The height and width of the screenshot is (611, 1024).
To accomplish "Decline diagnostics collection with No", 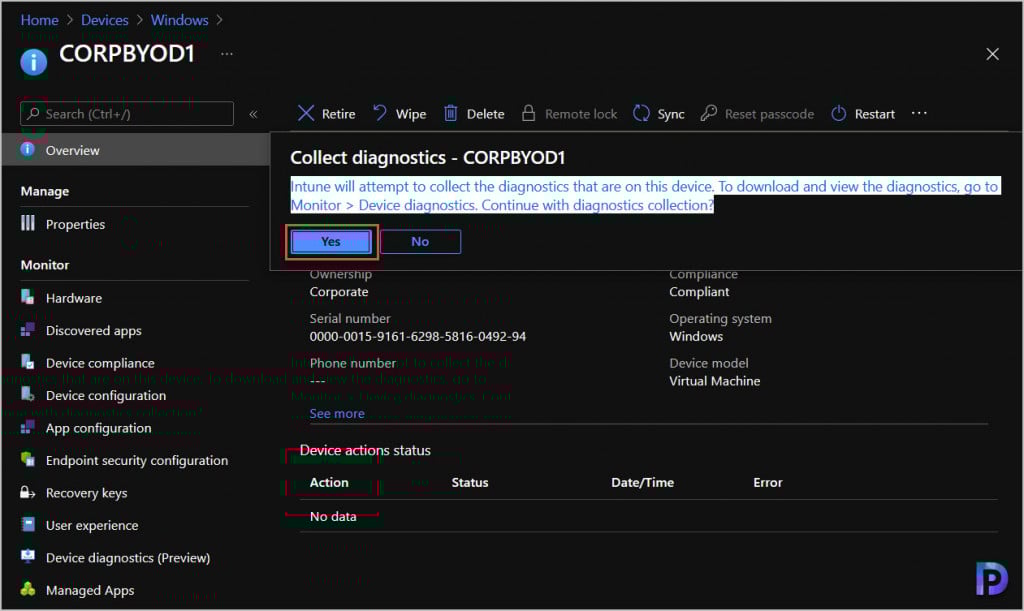I will (x=420, y=242).
